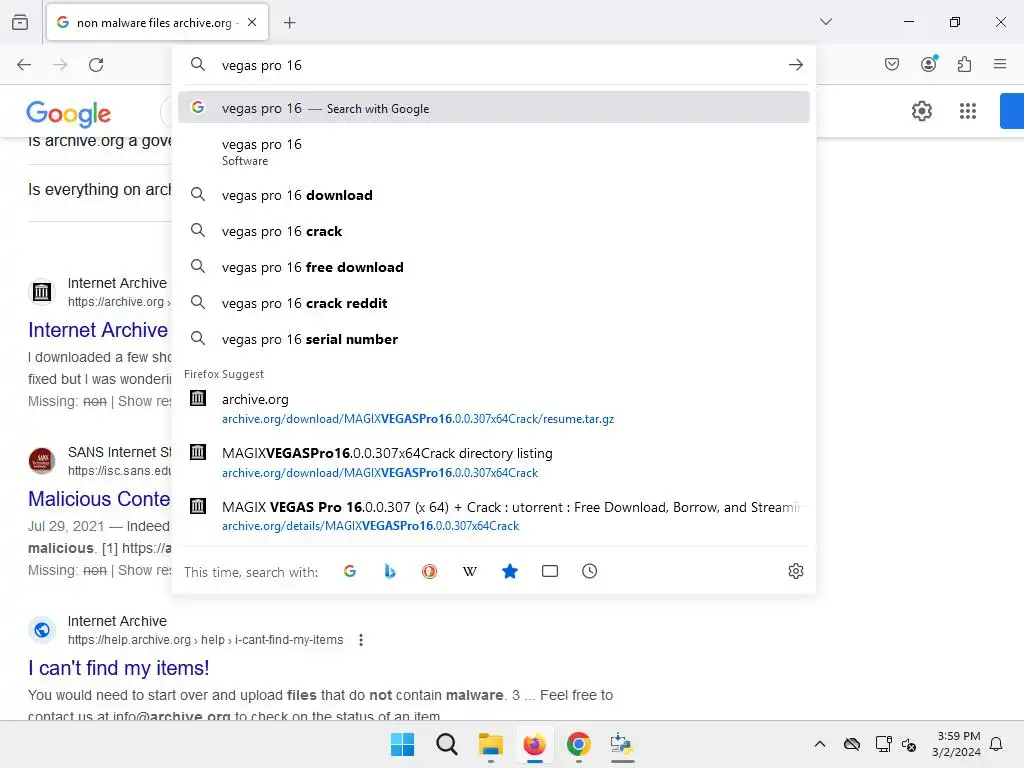Open search settings gear in dropdown
Viewport: 1024px width, 768px height.
pyautogui.click(x=795, y=571)
